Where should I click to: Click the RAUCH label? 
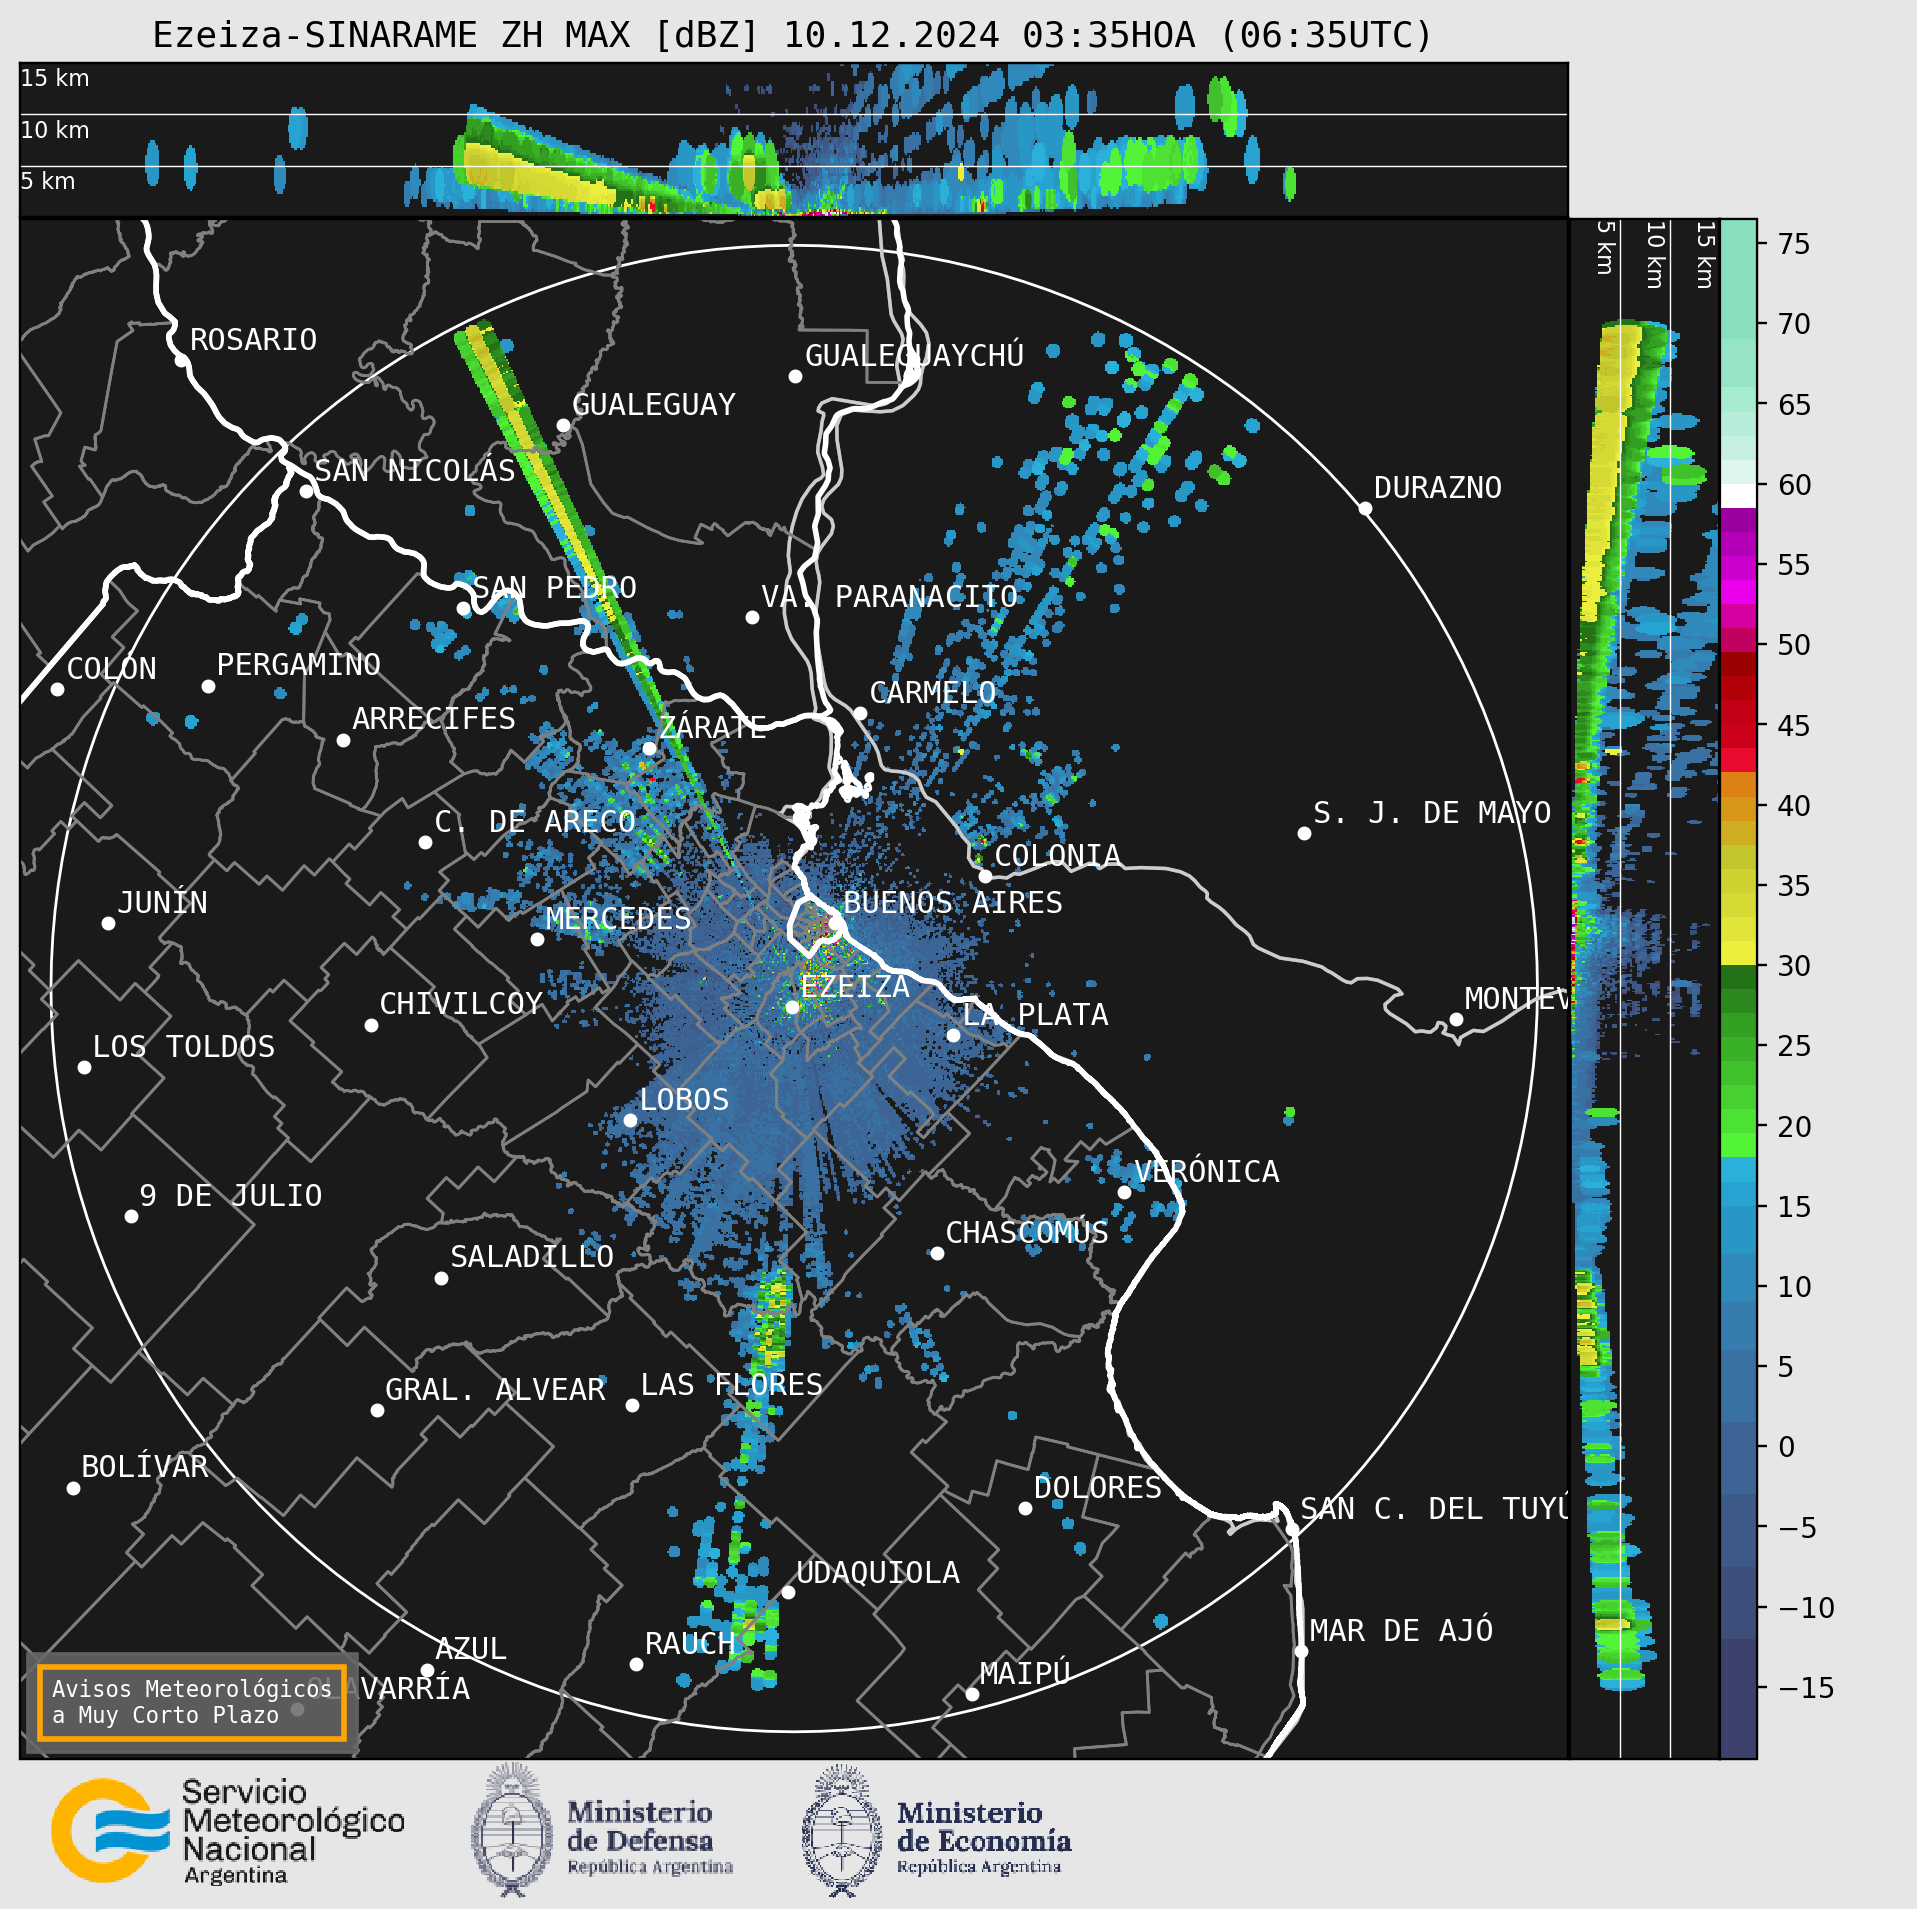[x=689, y=1644]
